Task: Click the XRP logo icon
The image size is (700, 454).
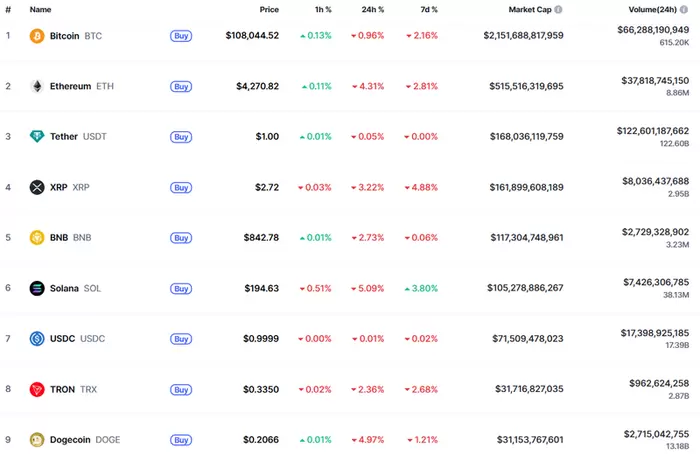Action: coord(37,187)
